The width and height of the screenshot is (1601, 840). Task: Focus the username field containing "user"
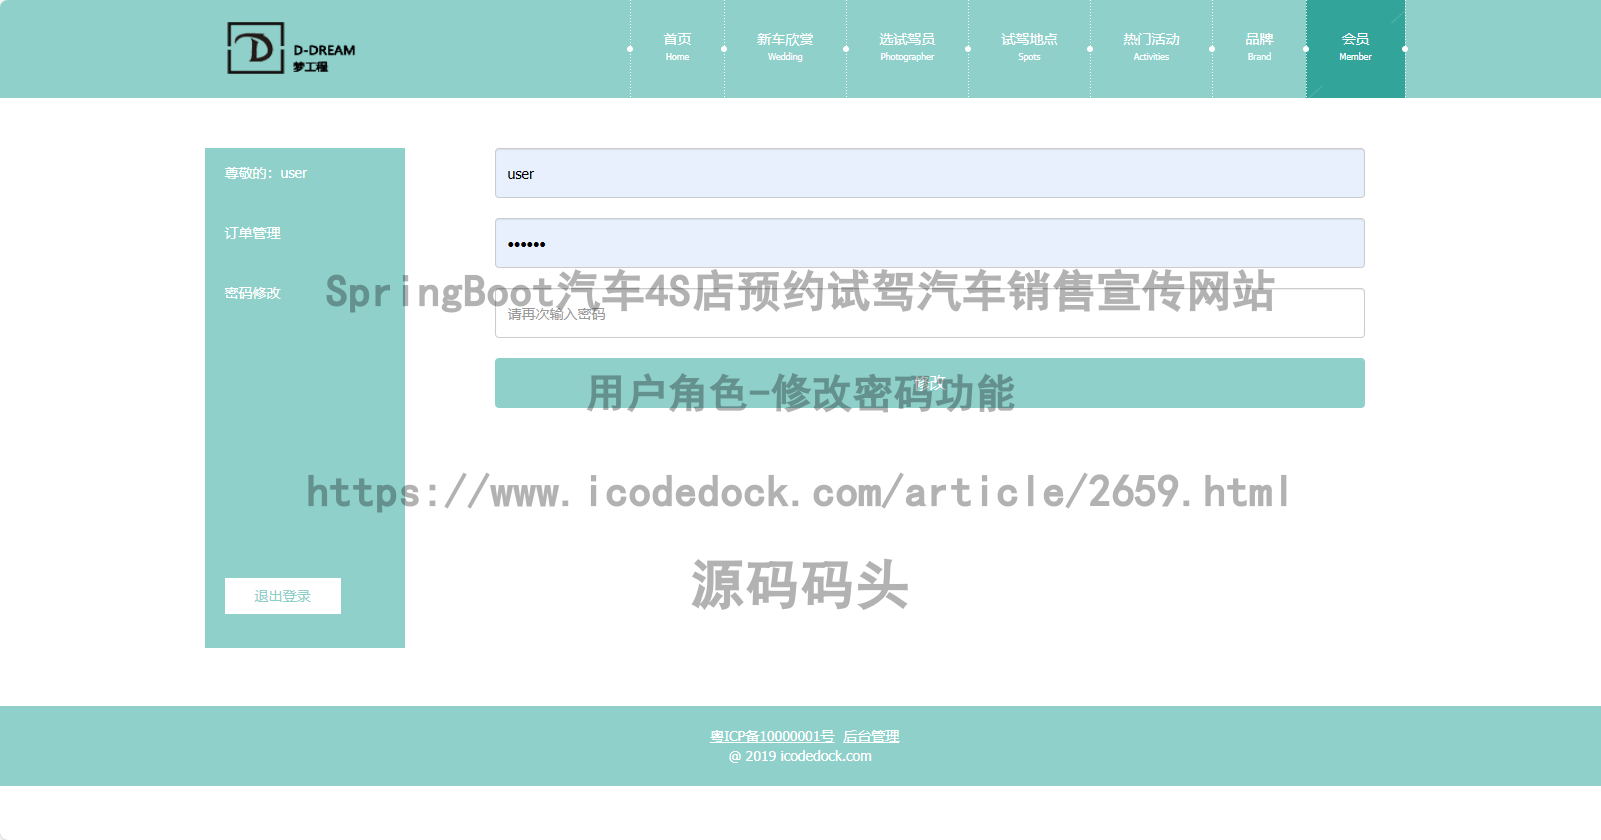(x=929, y=173)
